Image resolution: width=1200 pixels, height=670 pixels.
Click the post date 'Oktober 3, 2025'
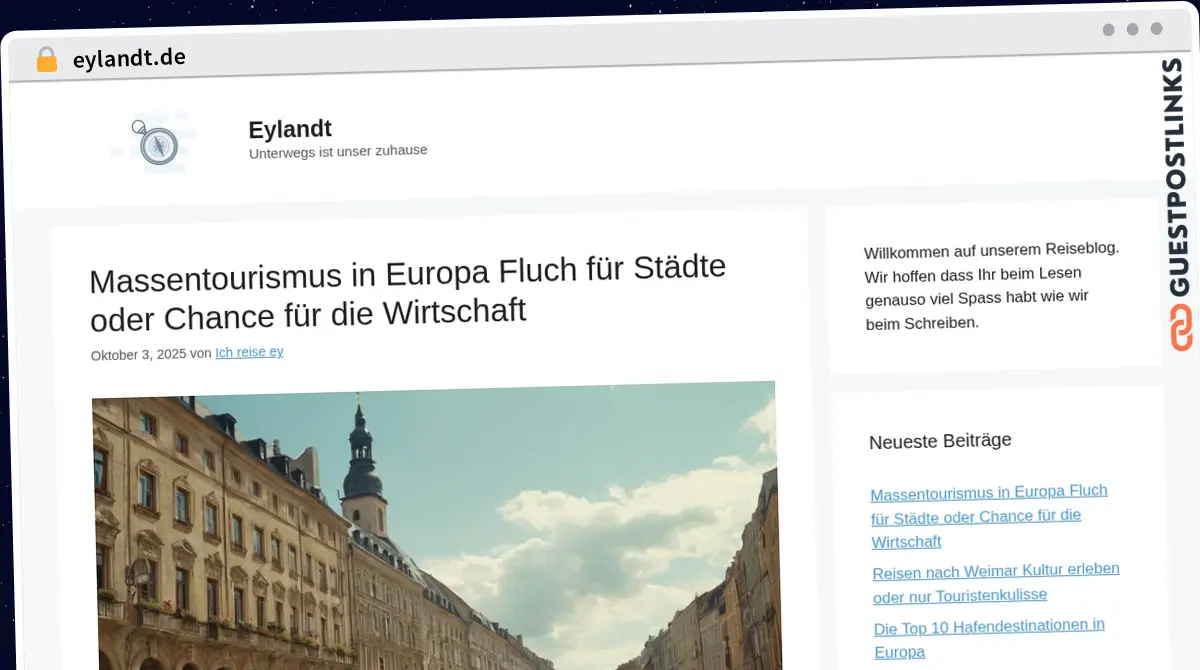coord(138,354)
